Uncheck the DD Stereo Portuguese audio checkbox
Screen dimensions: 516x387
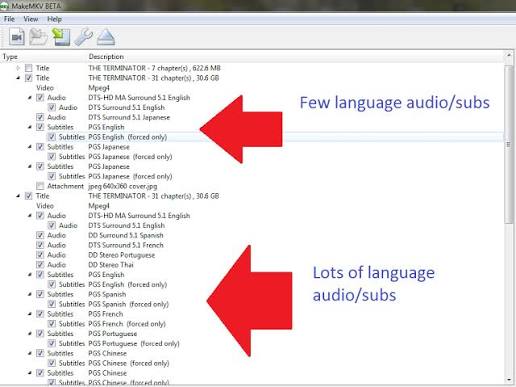coord(40,255)
